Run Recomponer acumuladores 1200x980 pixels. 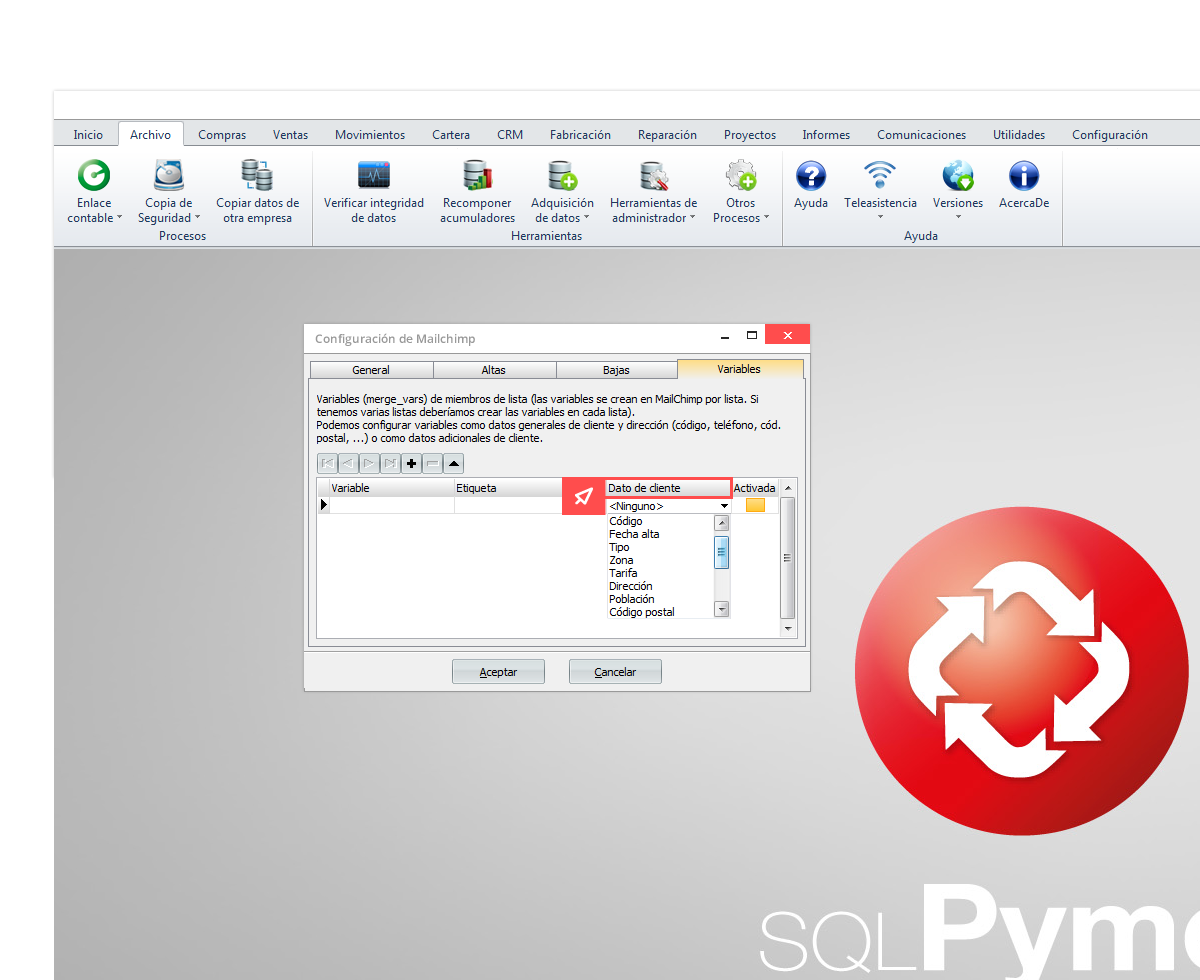[x=477, y=178]
